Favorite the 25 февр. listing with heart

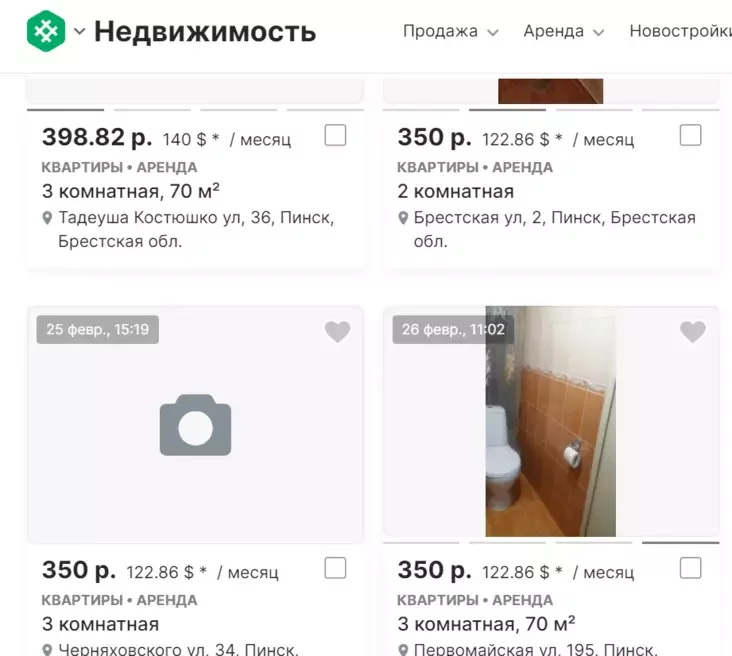click(338, 332)
